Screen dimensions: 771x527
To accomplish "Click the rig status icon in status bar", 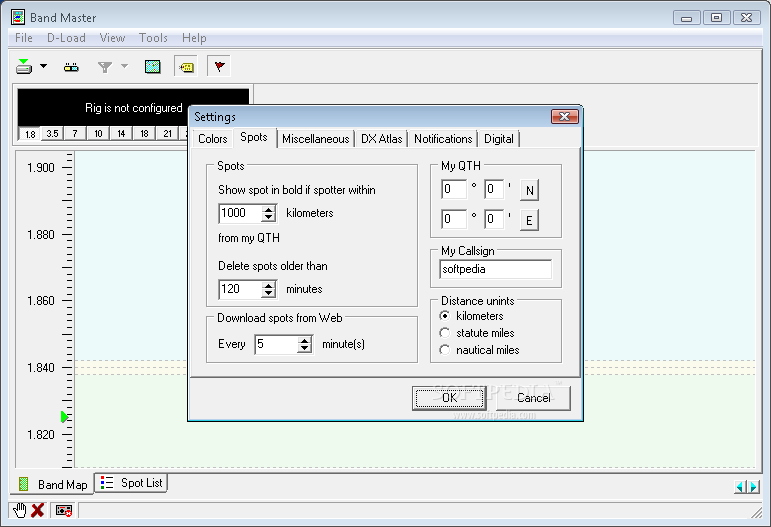I will coord(64,511).
